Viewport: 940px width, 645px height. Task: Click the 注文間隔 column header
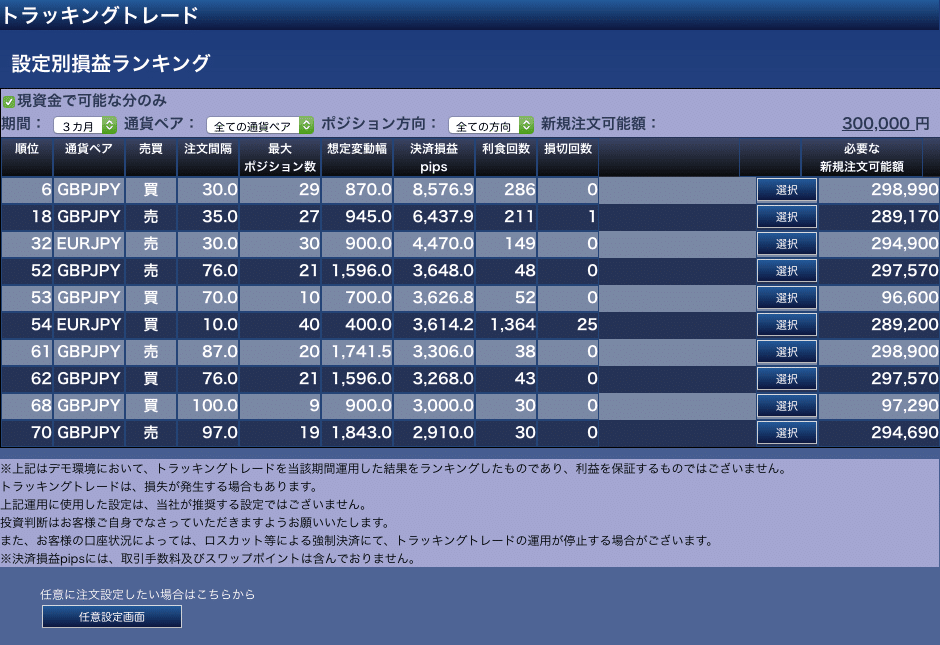click(208, 158)
